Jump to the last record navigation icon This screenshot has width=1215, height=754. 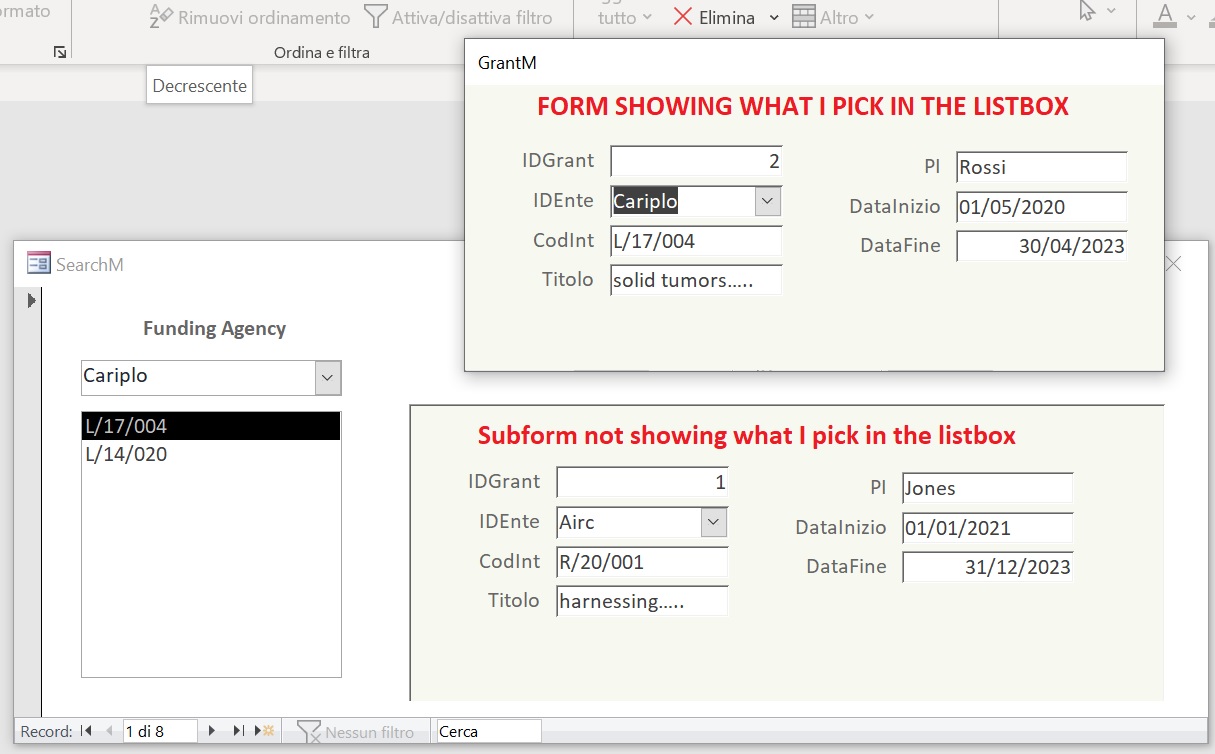(x=237, y=731)
